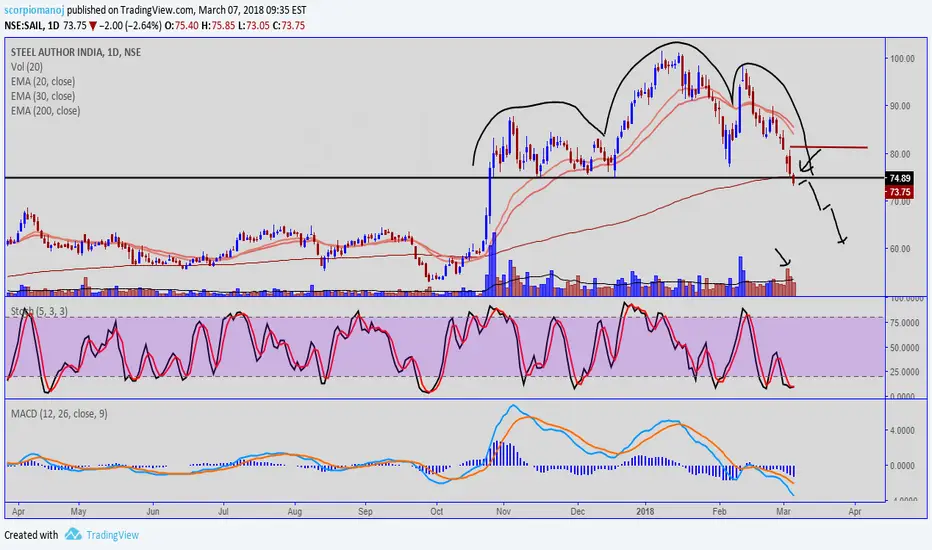Image resolution: width=932 pixels, height=550 pixels.
Task: Click the Jul label on time axis
Action: pos(223,511)
